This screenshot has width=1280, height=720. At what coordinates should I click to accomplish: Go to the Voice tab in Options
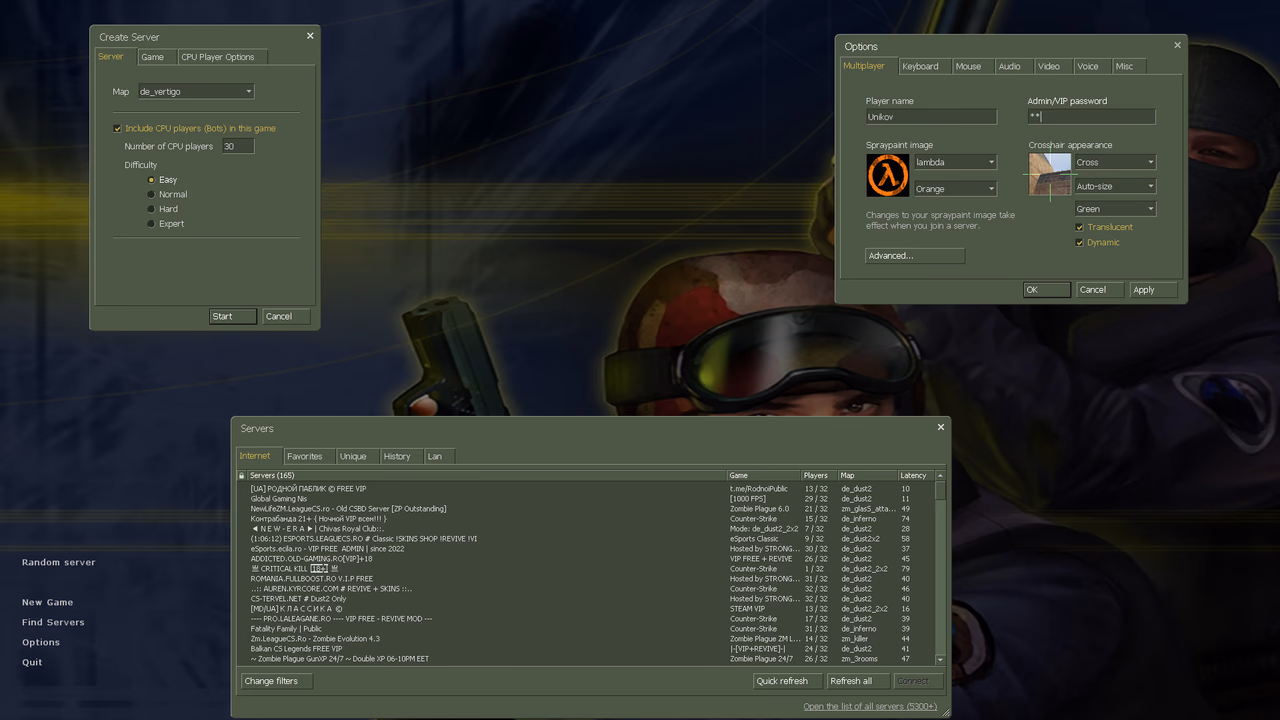1092,66
